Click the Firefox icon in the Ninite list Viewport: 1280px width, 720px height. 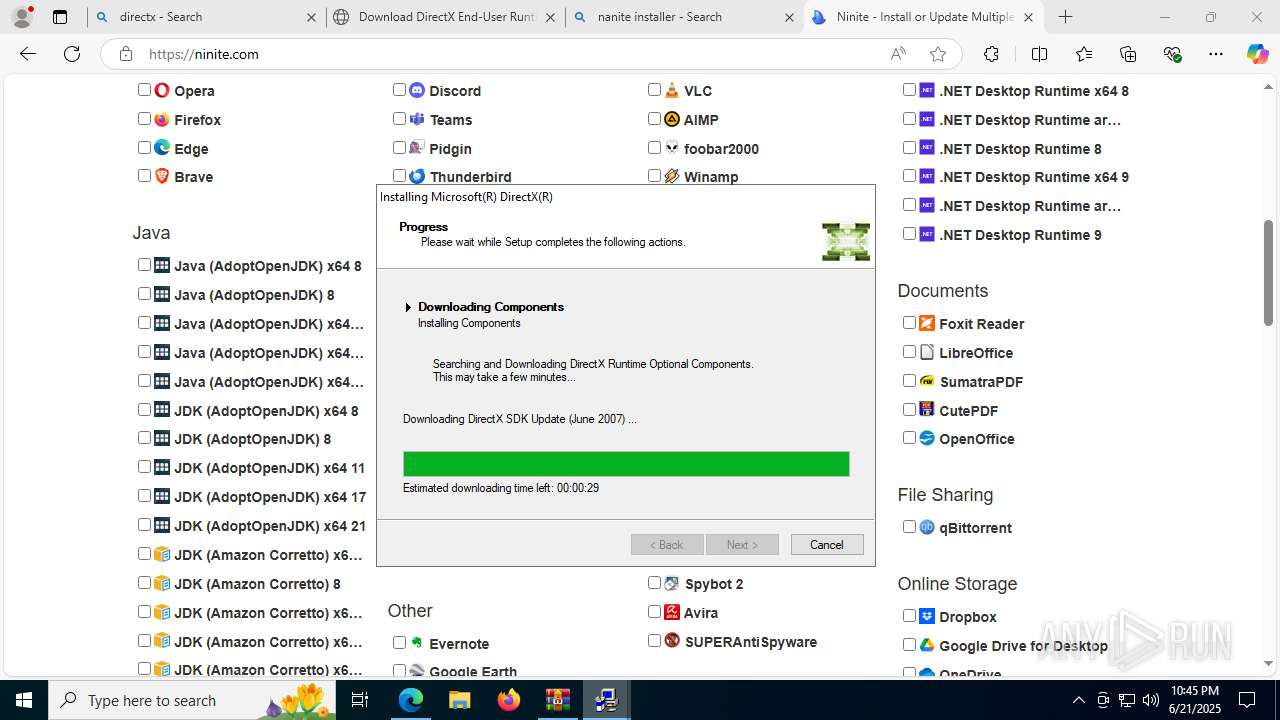click(162, 119)
